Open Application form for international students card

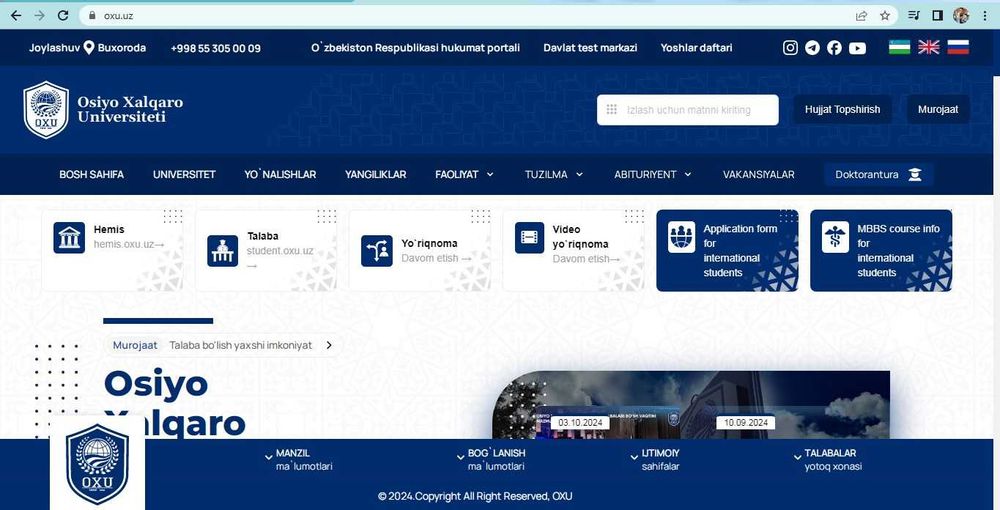[727, 251]
